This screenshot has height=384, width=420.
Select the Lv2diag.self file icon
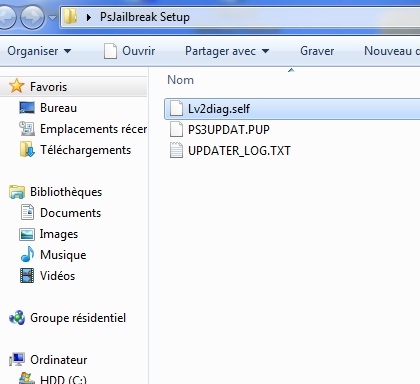point(176,109)
